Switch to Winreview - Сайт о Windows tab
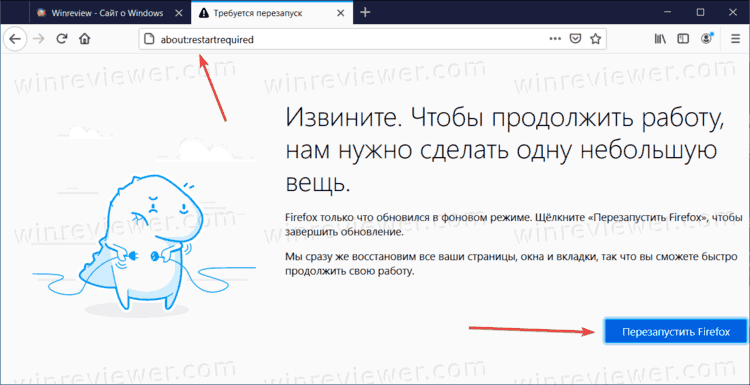Screen dimensions: 750x385 click(110, 13)
